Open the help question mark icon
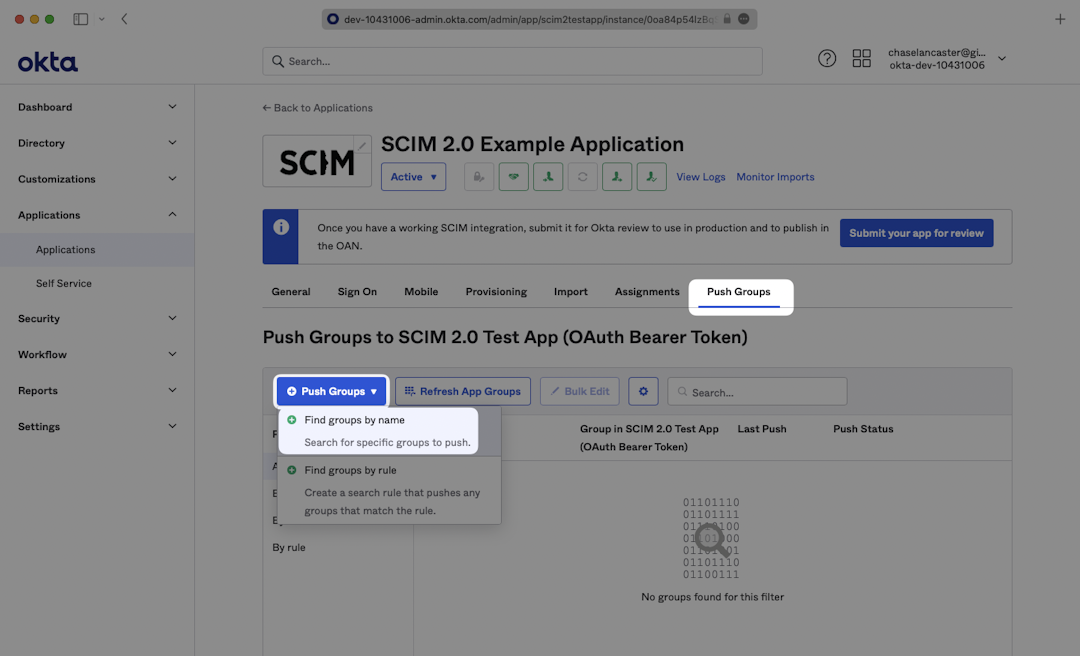1080x656 pixels. (827, 59)
